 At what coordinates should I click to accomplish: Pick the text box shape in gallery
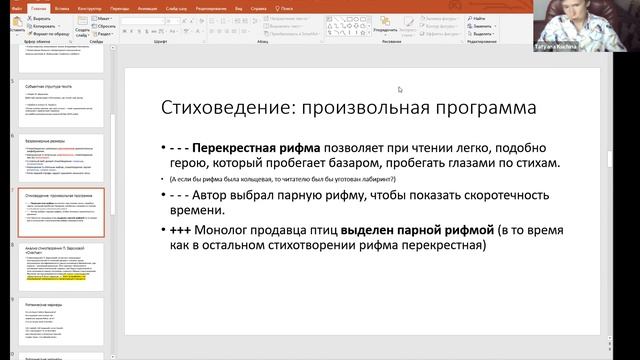pos(329,19)
